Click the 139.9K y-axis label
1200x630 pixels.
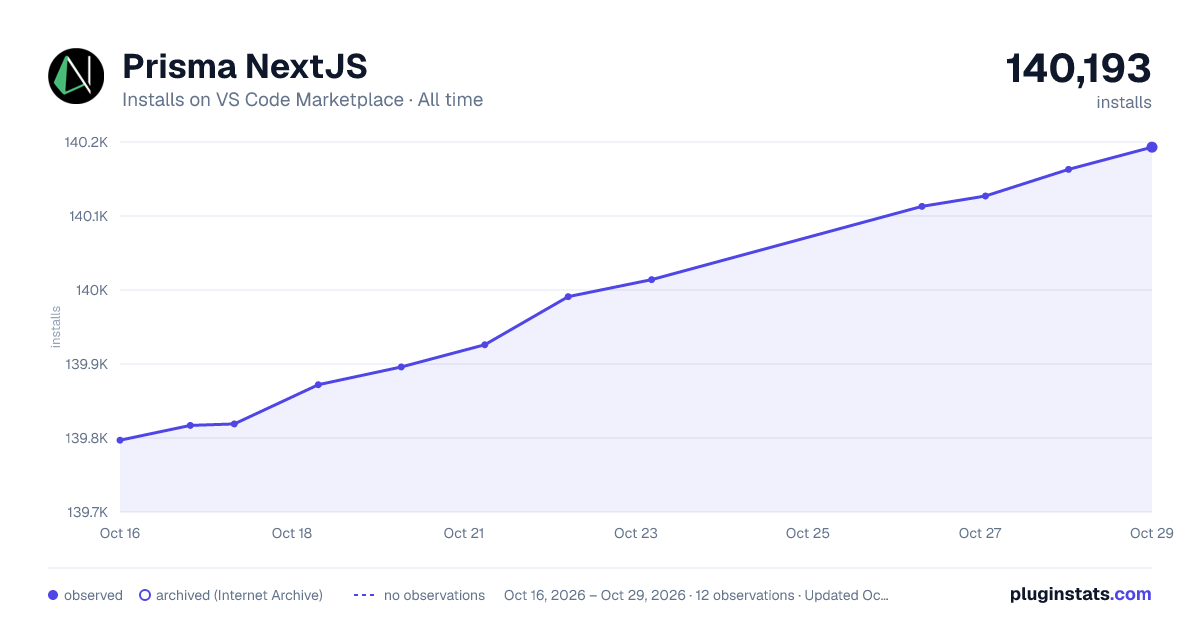86,364
